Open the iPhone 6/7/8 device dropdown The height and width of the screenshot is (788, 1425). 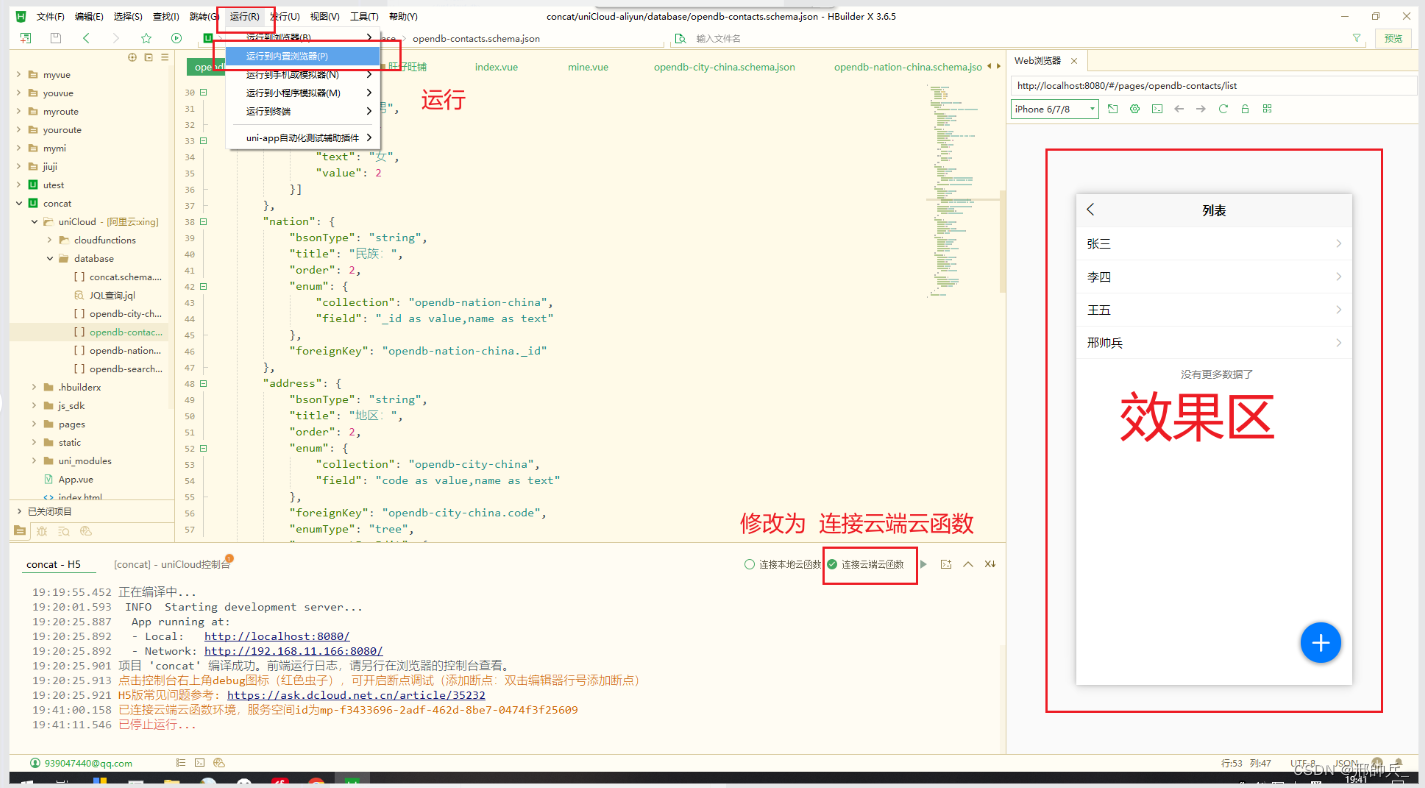(x=1055, y=108)
